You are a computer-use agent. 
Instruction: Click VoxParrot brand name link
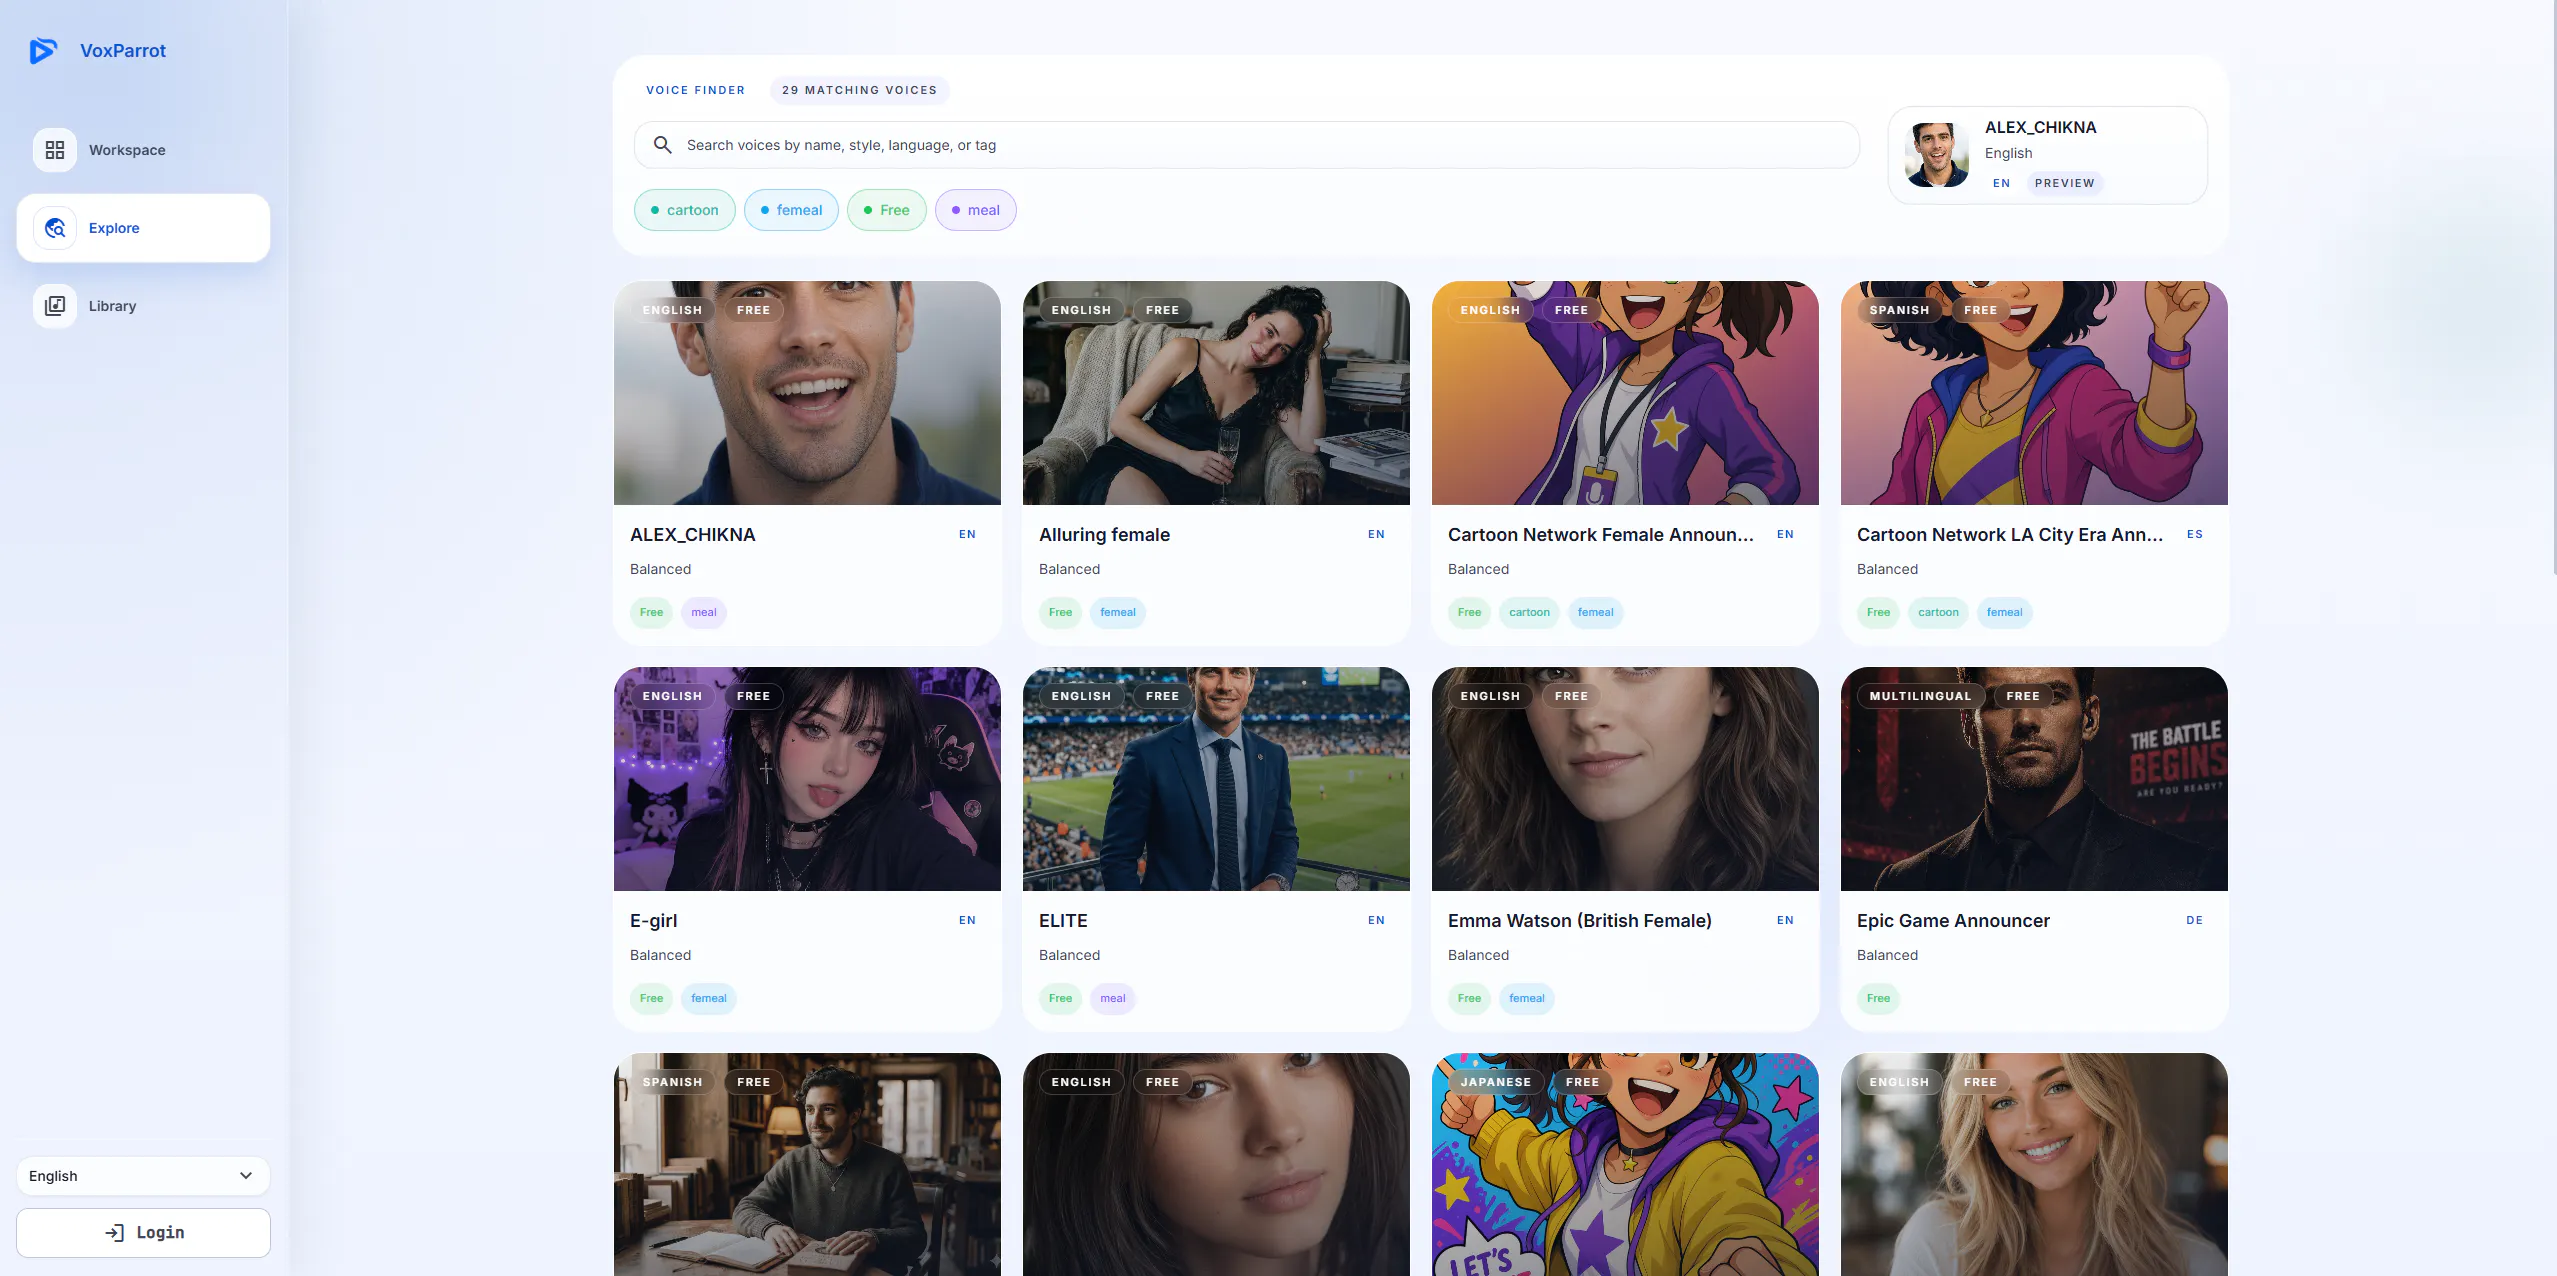coord(123,50)
